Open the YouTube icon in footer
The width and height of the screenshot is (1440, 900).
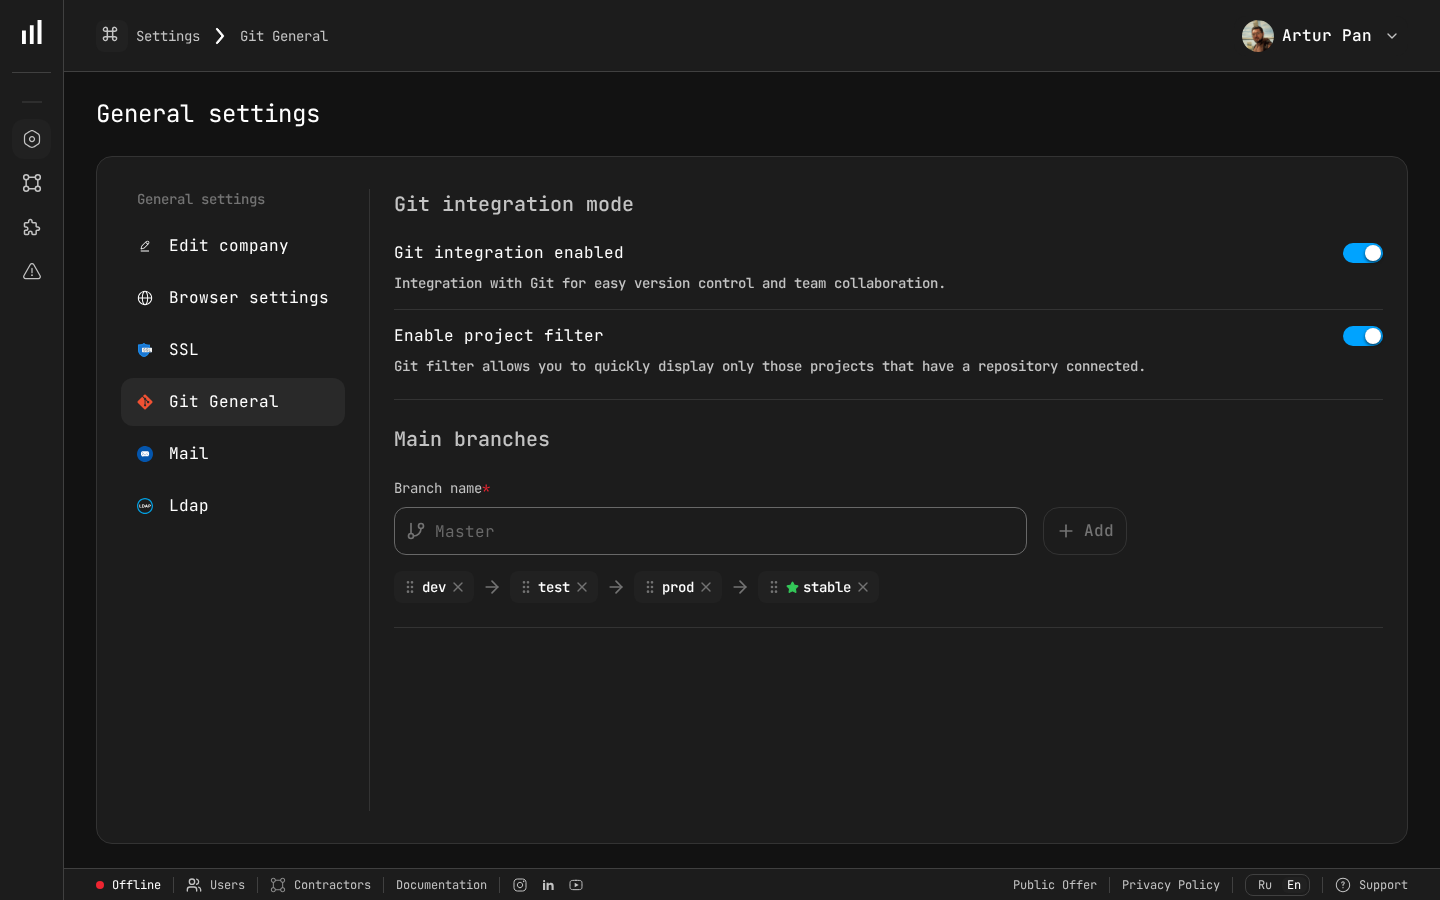coord(576,885)
